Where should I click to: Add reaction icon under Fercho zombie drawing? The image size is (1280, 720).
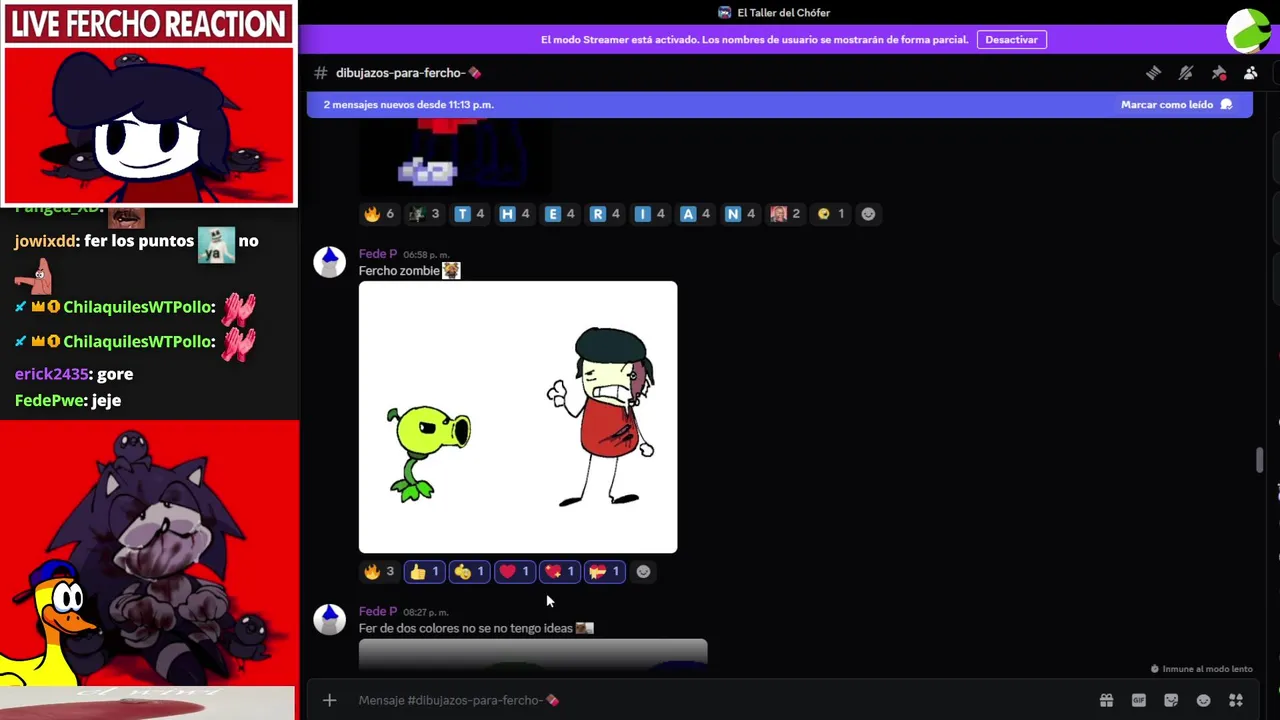pos(643,572)
